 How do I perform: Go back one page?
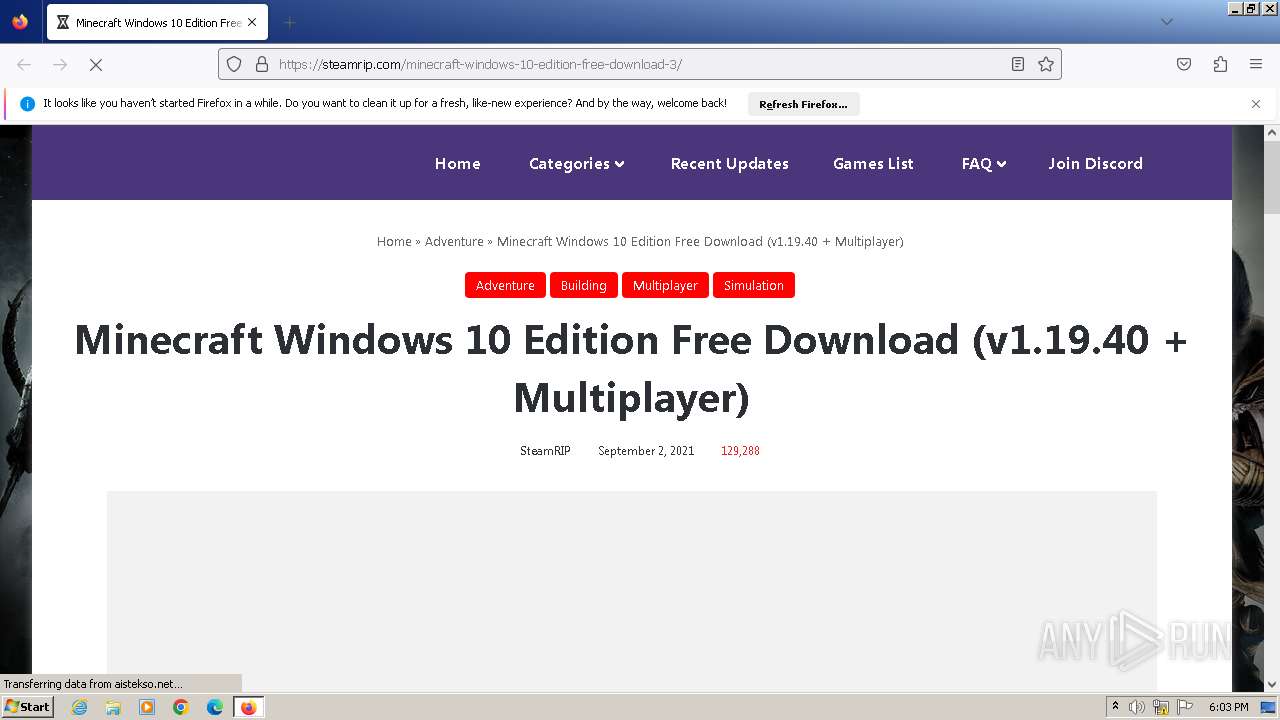pyautogui.click(x=24, y=64)
